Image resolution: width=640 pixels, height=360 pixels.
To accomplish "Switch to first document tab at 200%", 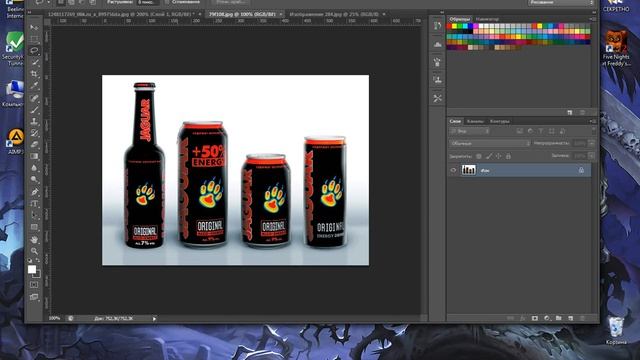I will pos(122,14).
